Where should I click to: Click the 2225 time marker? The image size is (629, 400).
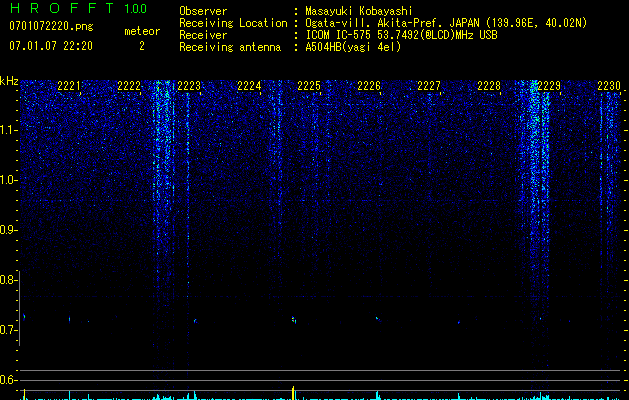309,85
